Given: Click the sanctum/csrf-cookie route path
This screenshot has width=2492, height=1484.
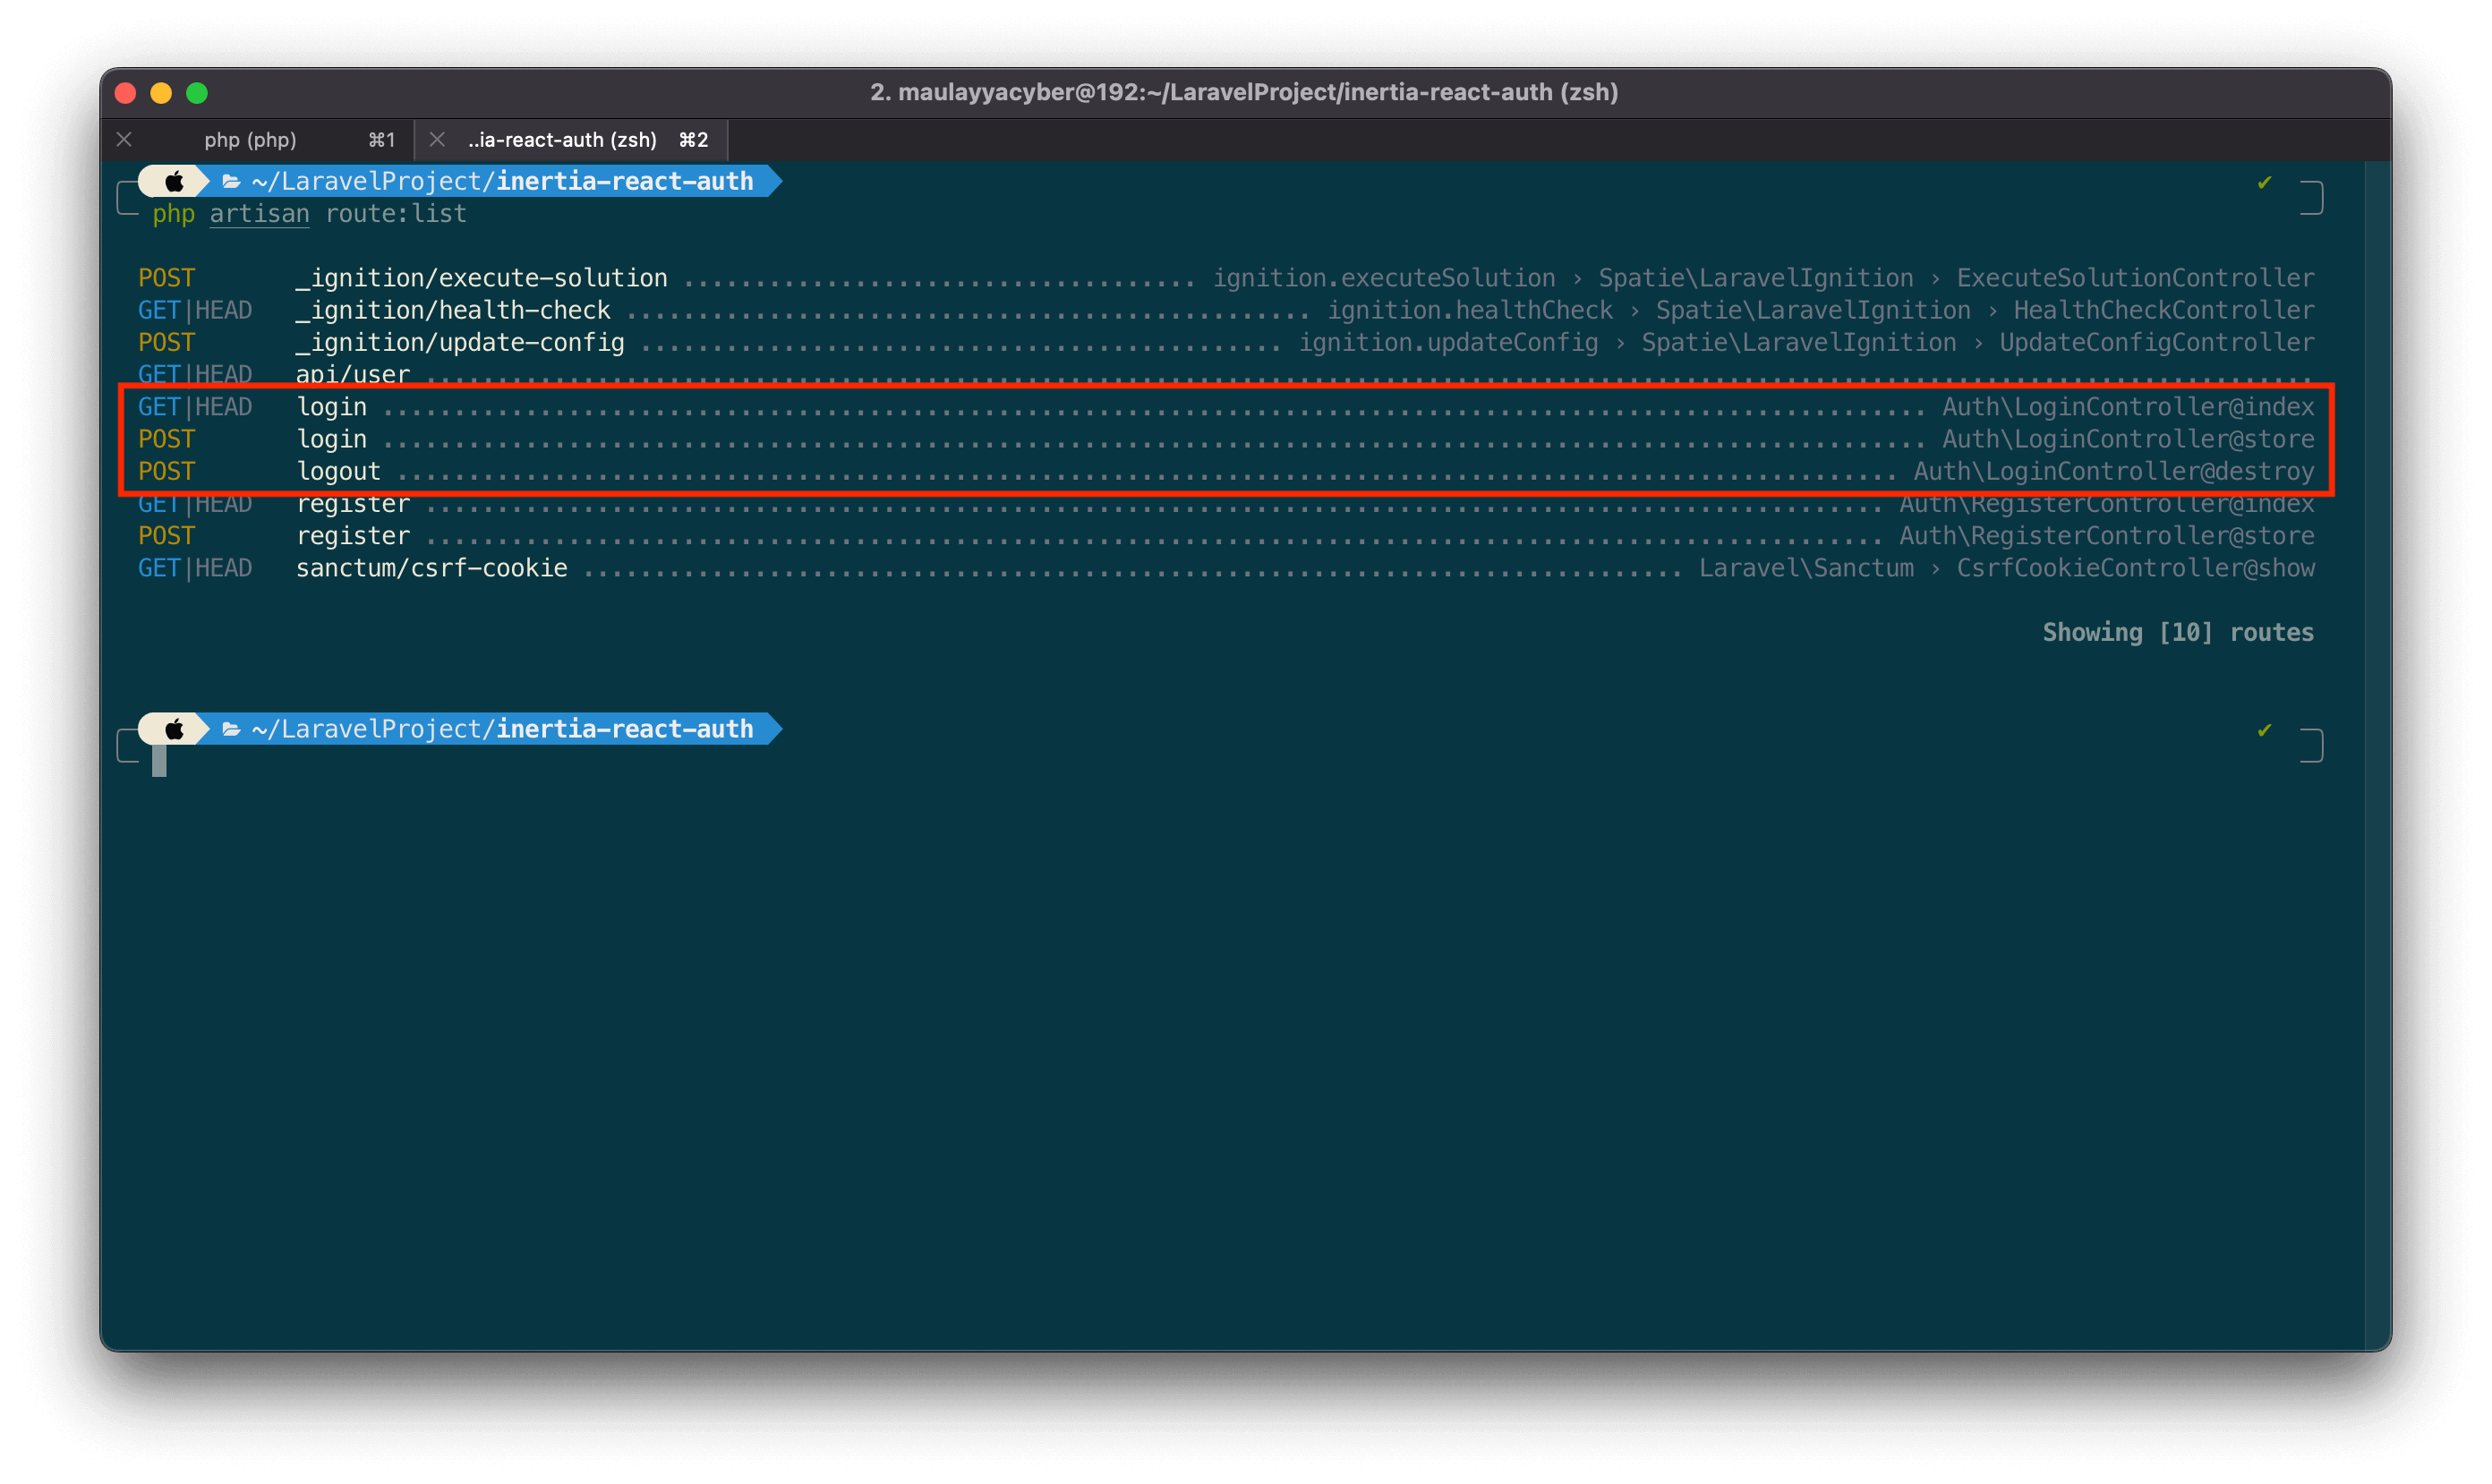Looking at the screenshot, I should pos(431,568).
